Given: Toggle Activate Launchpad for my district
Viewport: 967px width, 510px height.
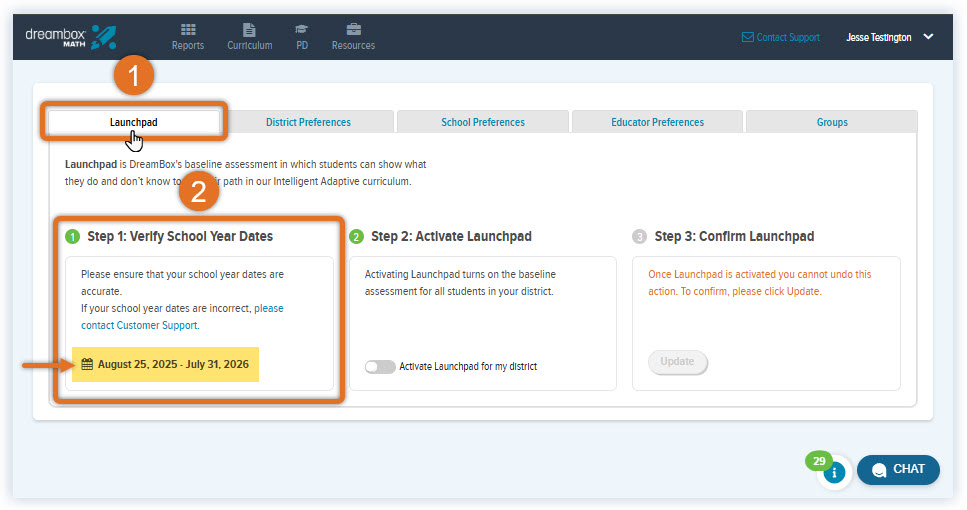Looking at the screenshot, I should coord(380,367).
